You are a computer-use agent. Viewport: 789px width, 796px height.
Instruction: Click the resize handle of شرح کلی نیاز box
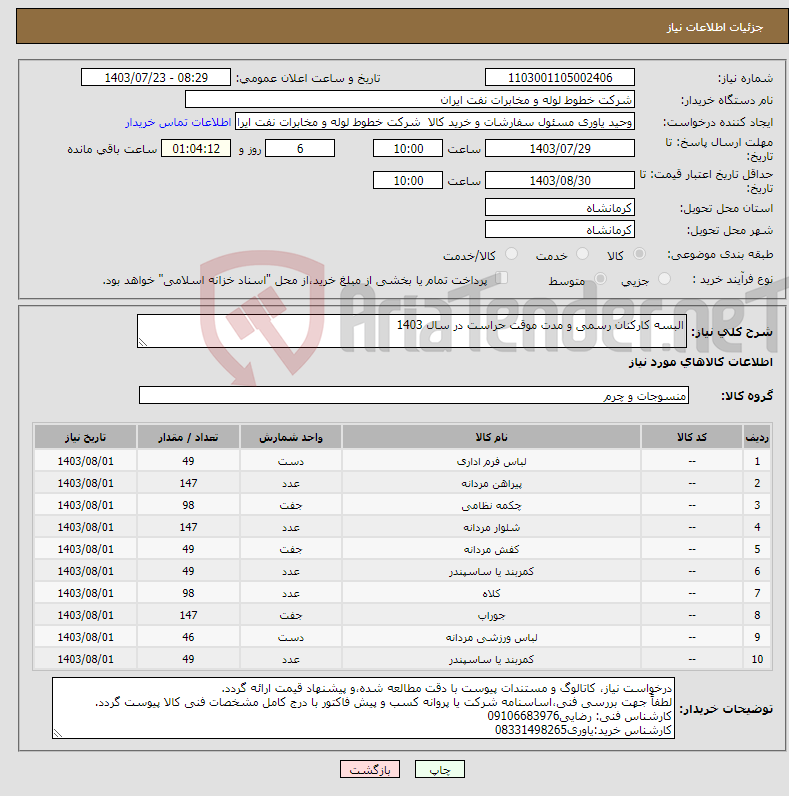point(143,343)
